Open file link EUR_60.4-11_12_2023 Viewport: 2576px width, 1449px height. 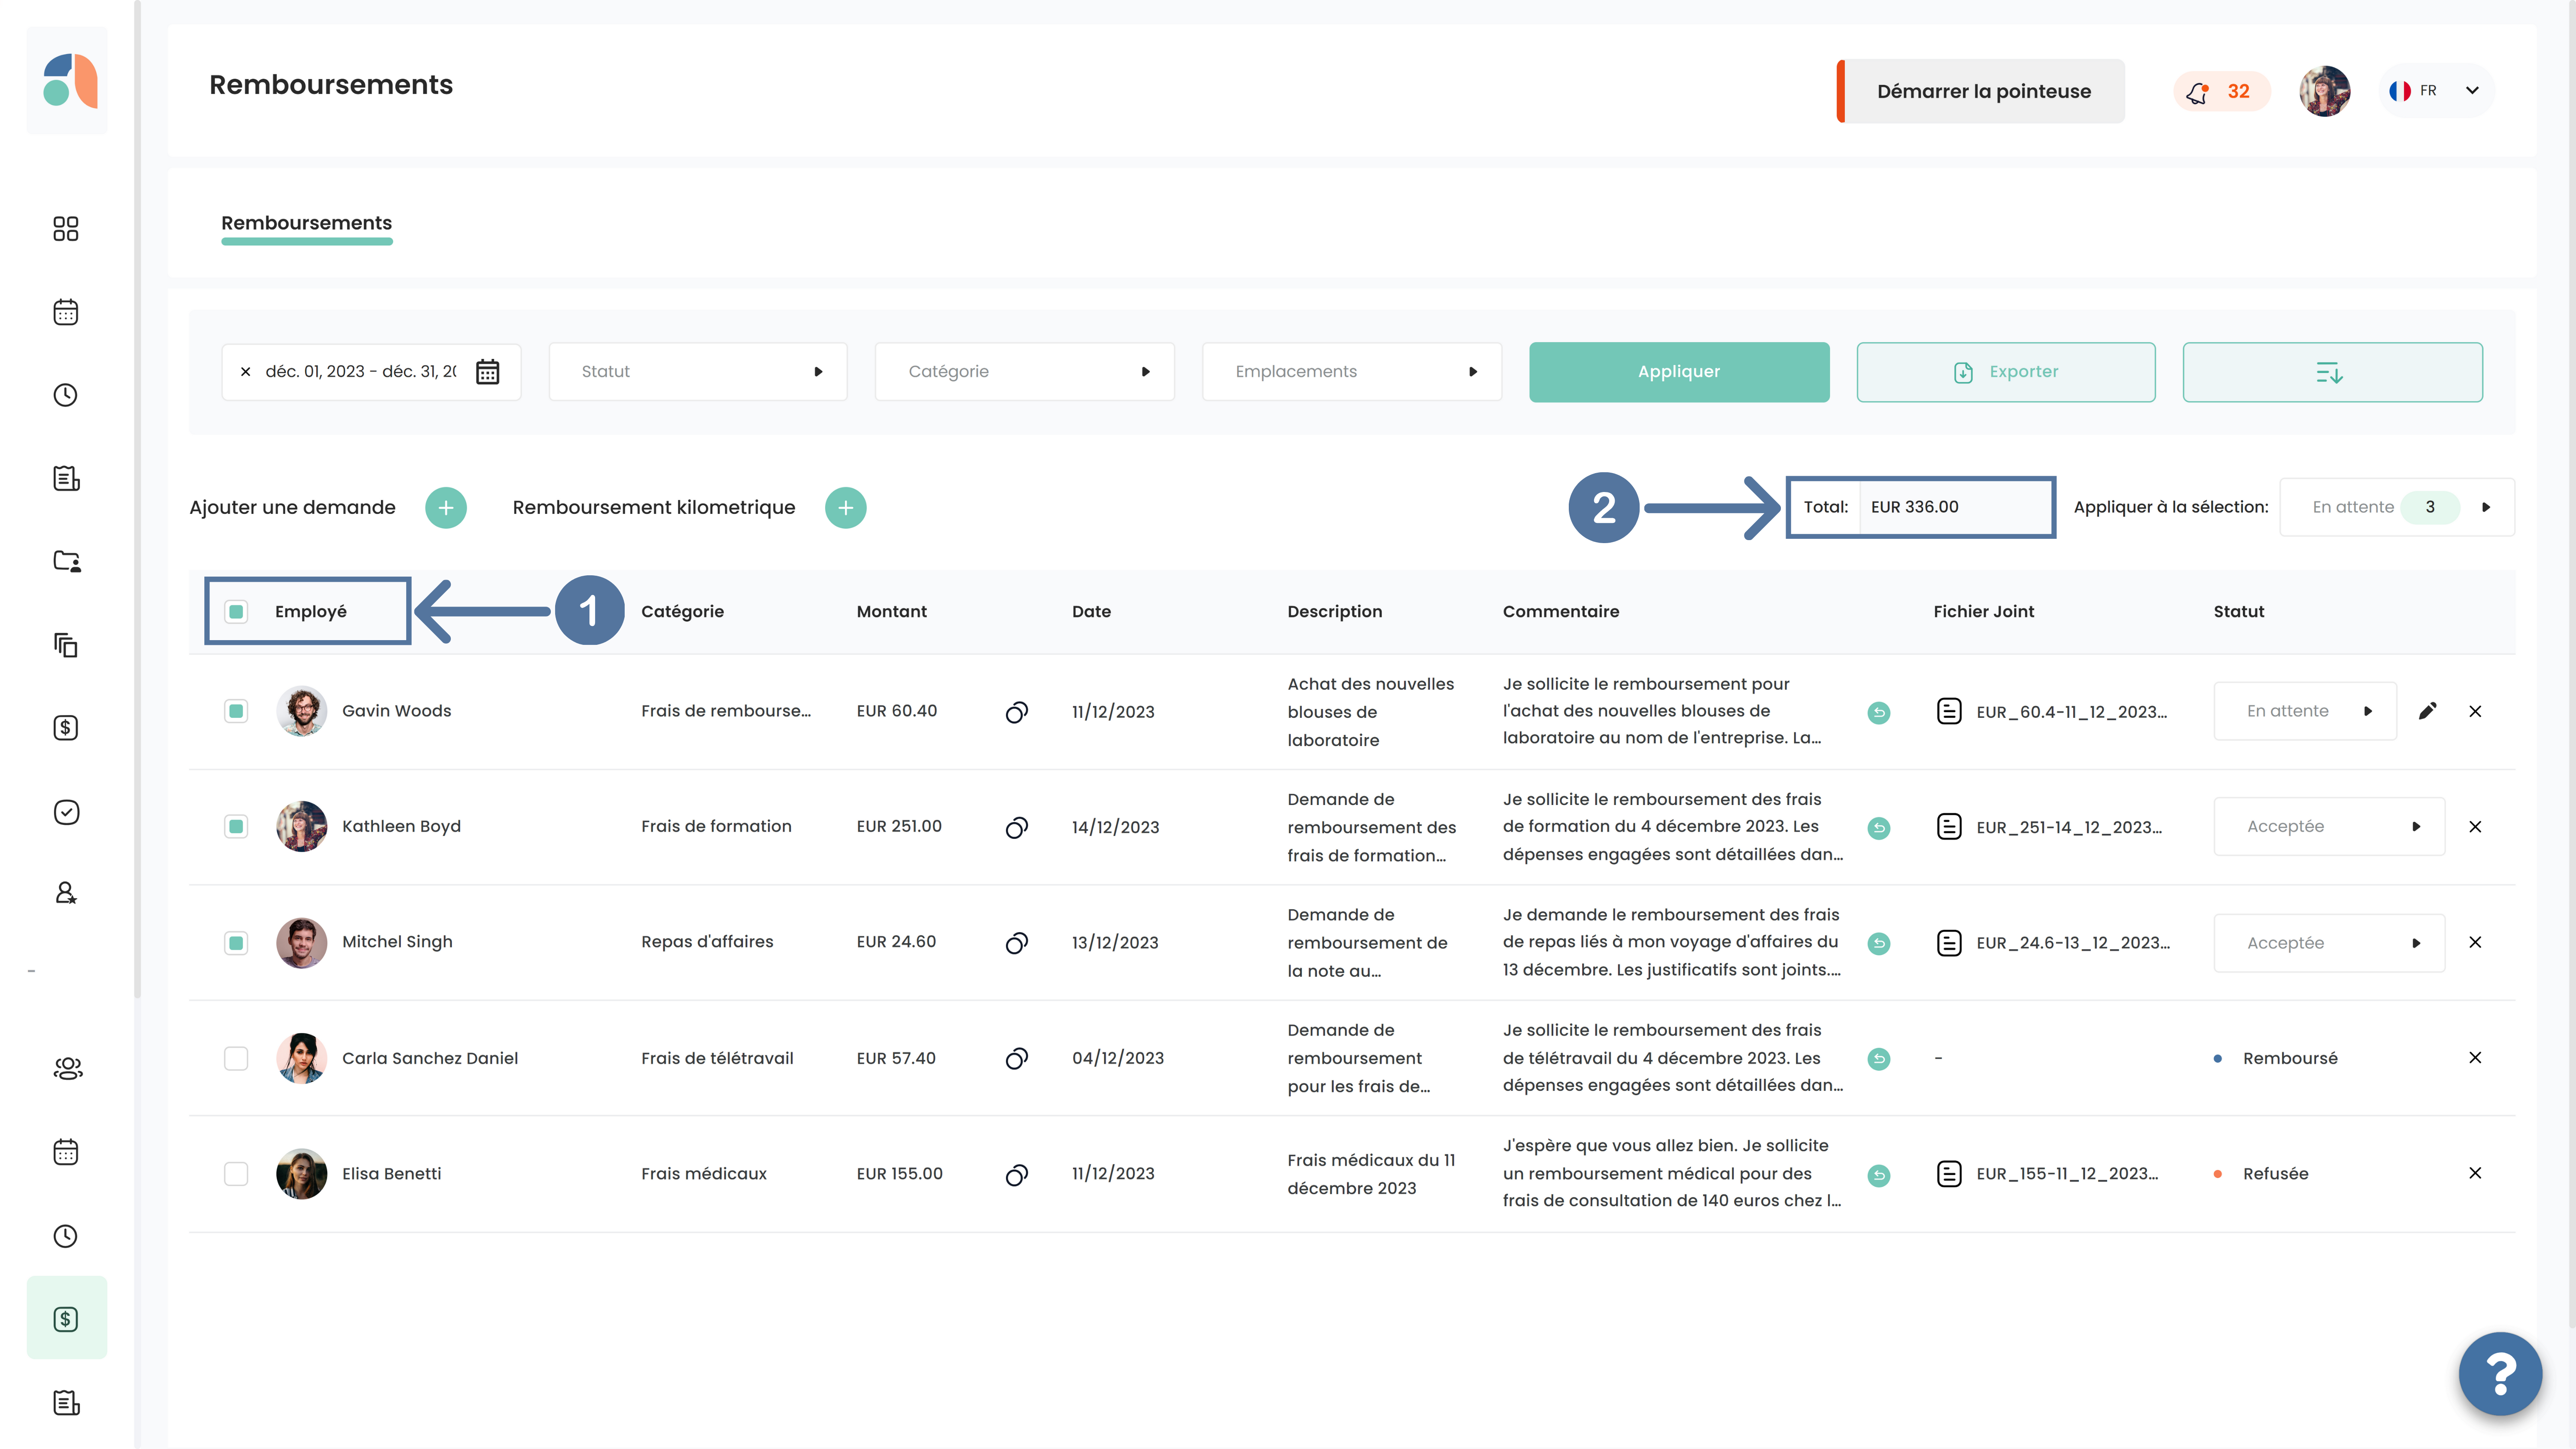(2071, 712)
